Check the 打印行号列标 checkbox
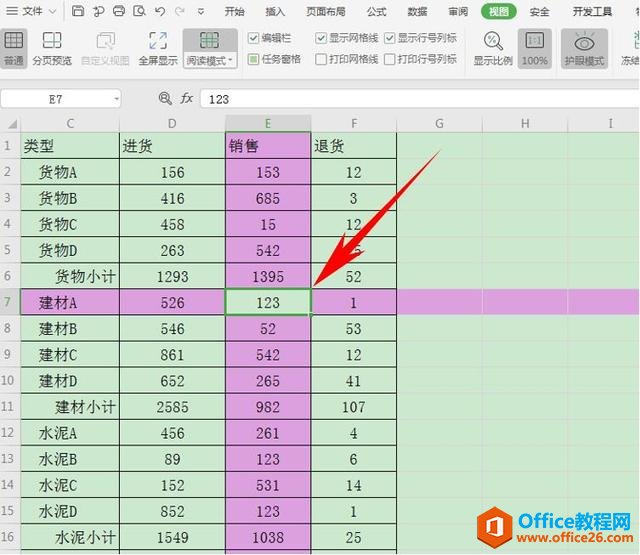 click(x=390, y=60)
